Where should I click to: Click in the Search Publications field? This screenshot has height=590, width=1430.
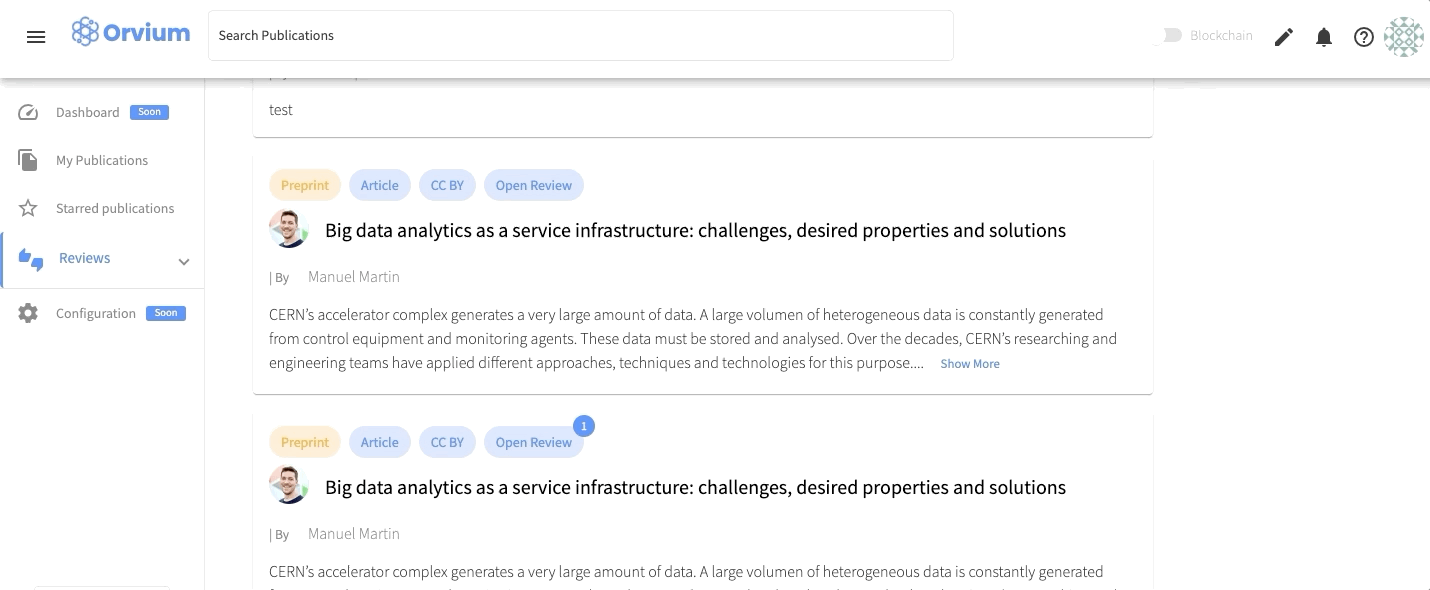pos(580,36)
